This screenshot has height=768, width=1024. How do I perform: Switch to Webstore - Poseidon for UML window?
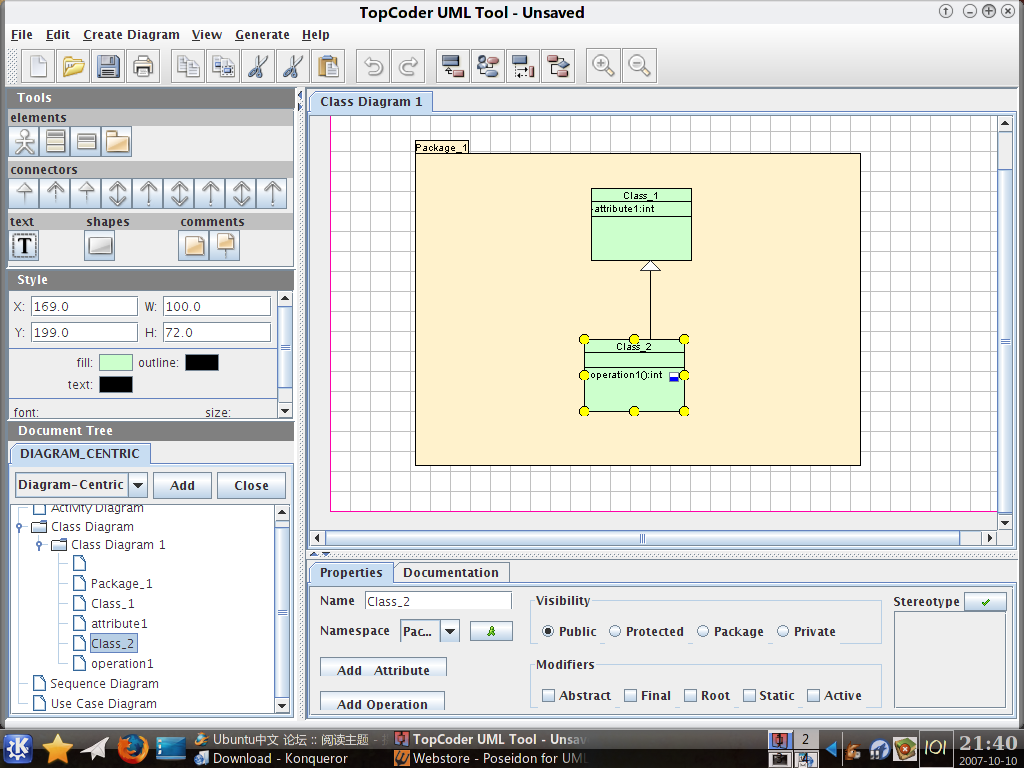(x=491, y=758)
